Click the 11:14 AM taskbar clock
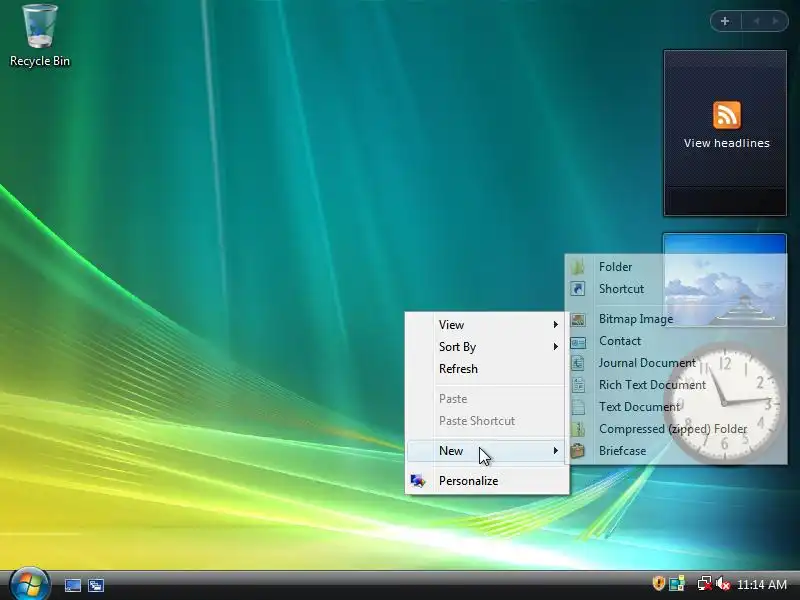The image size is (800, 600). coord(762,584)
